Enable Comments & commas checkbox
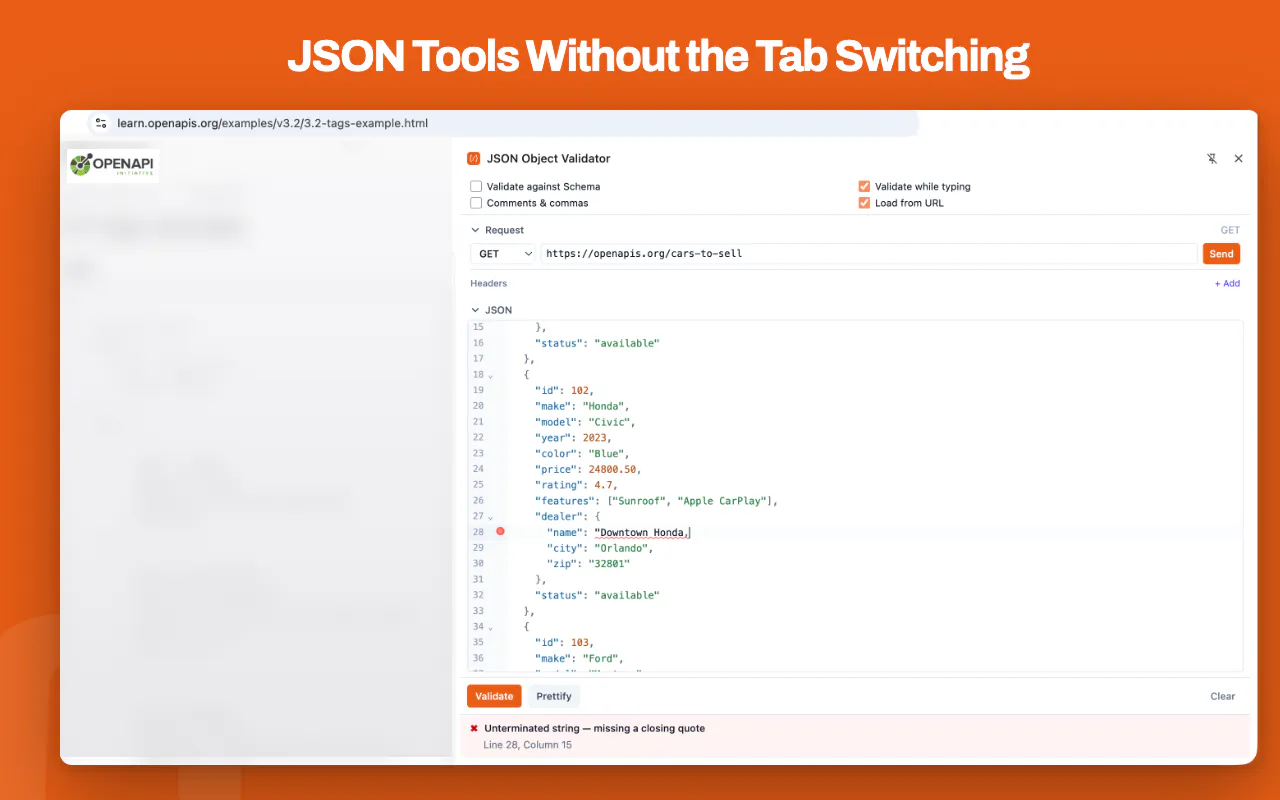The width and height of the screenshot is (1280, 800). [476, 202]
